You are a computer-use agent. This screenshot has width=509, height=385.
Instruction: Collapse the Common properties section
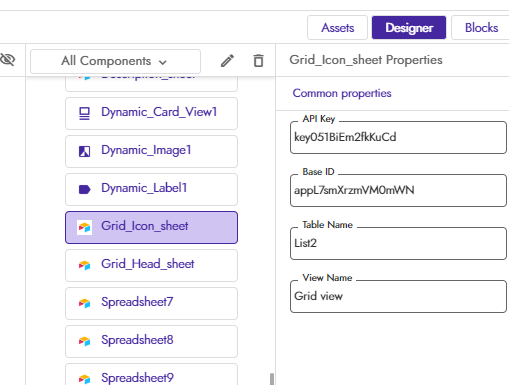click(342, 93)
